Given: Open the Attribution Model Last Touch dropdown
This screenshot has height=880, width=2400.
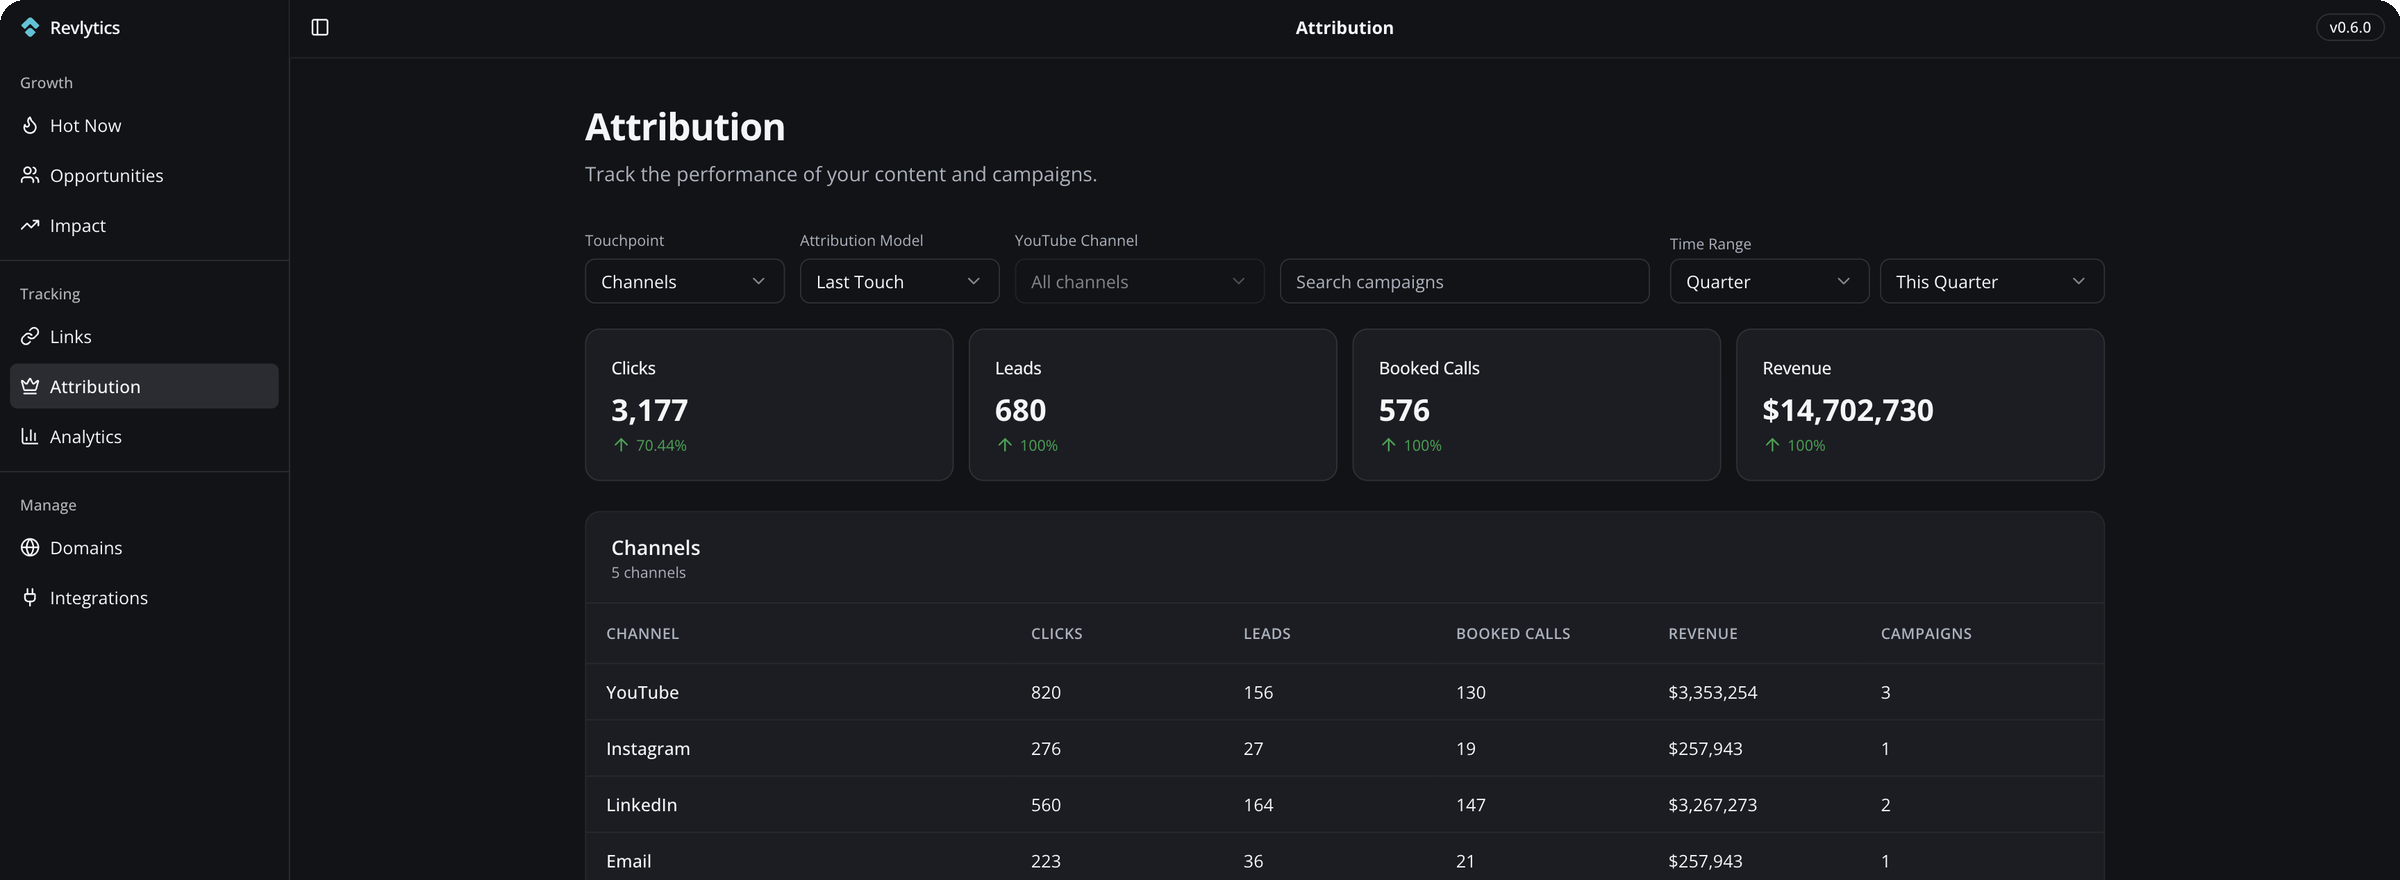Looking at the screenshot, I should tap(899, 281).
